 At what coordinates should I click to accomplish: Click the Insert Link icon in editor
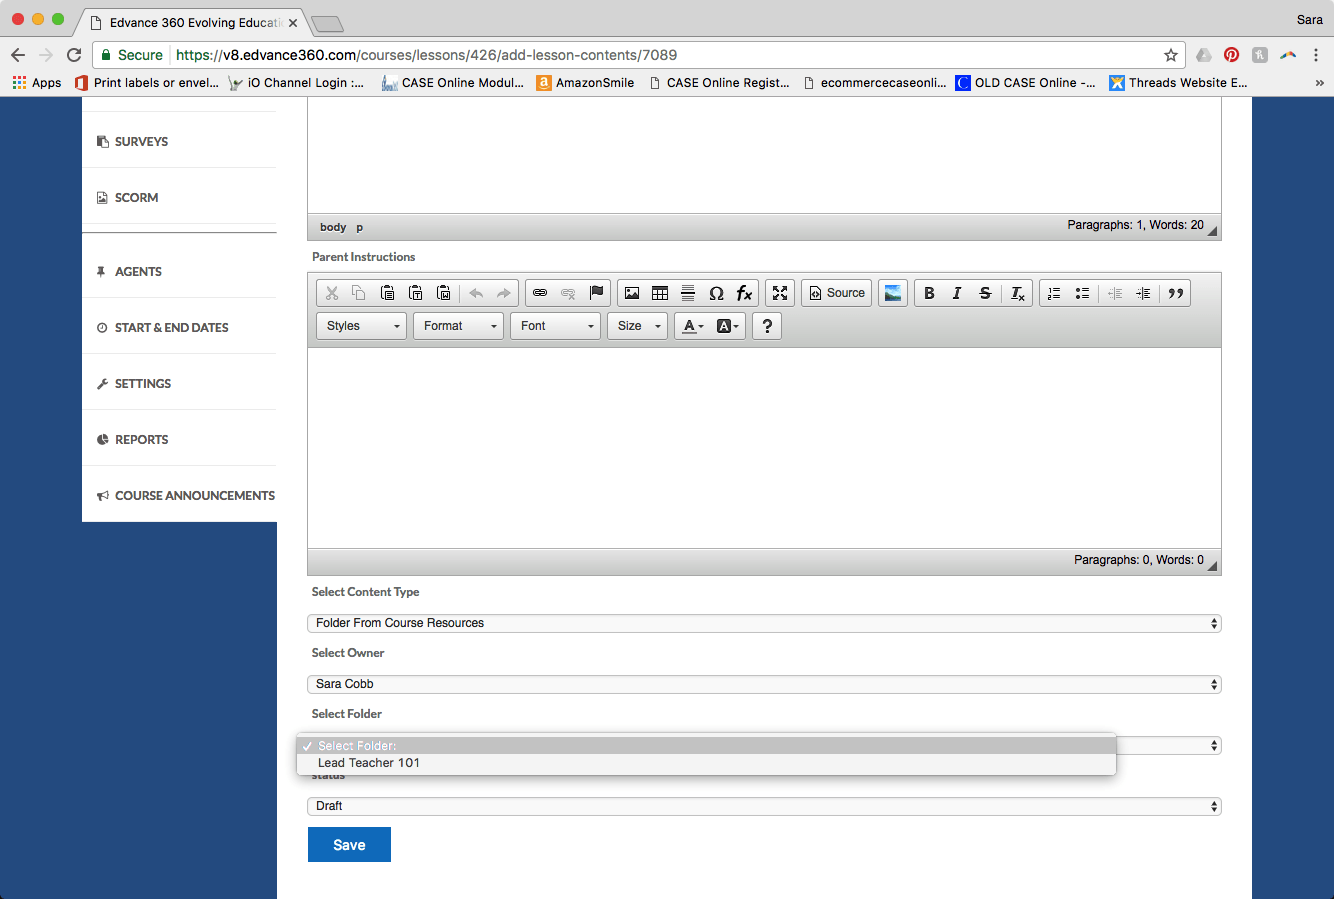(540, 293)
